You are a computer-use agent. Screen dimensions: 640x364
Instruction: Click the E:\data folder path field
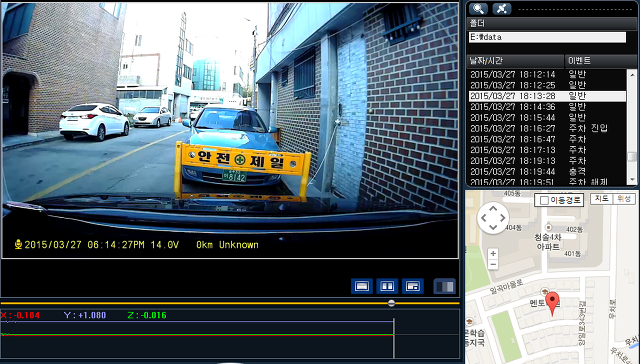tap(547, 37)
